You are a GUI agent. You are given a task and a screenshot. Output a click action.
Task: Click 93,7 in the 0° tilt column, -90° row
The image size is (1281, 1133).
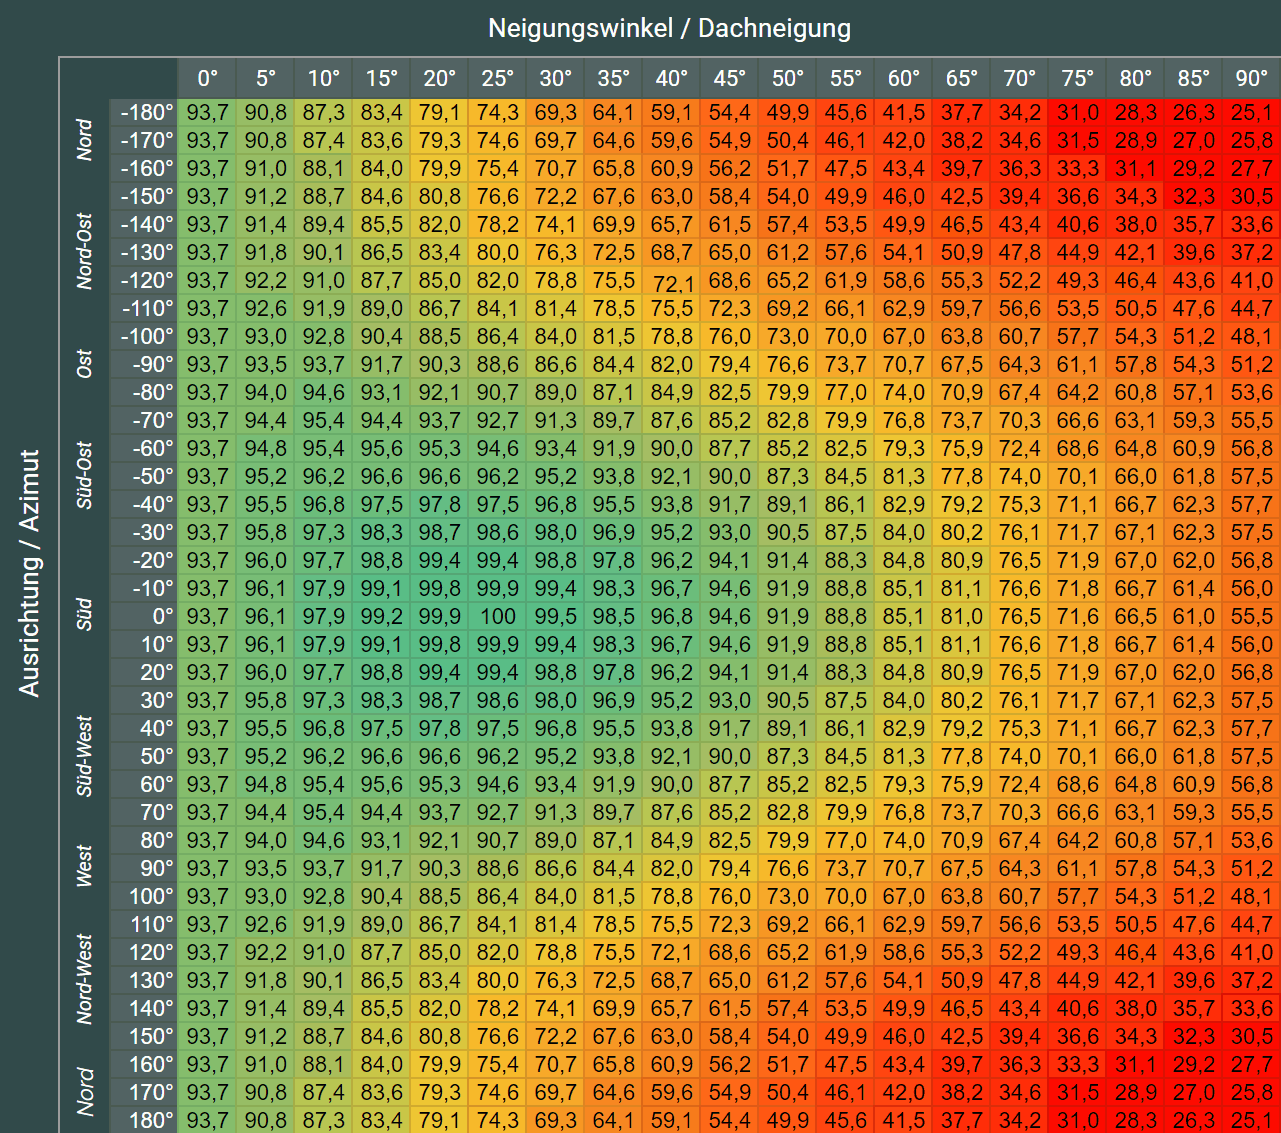pos(208,365)
